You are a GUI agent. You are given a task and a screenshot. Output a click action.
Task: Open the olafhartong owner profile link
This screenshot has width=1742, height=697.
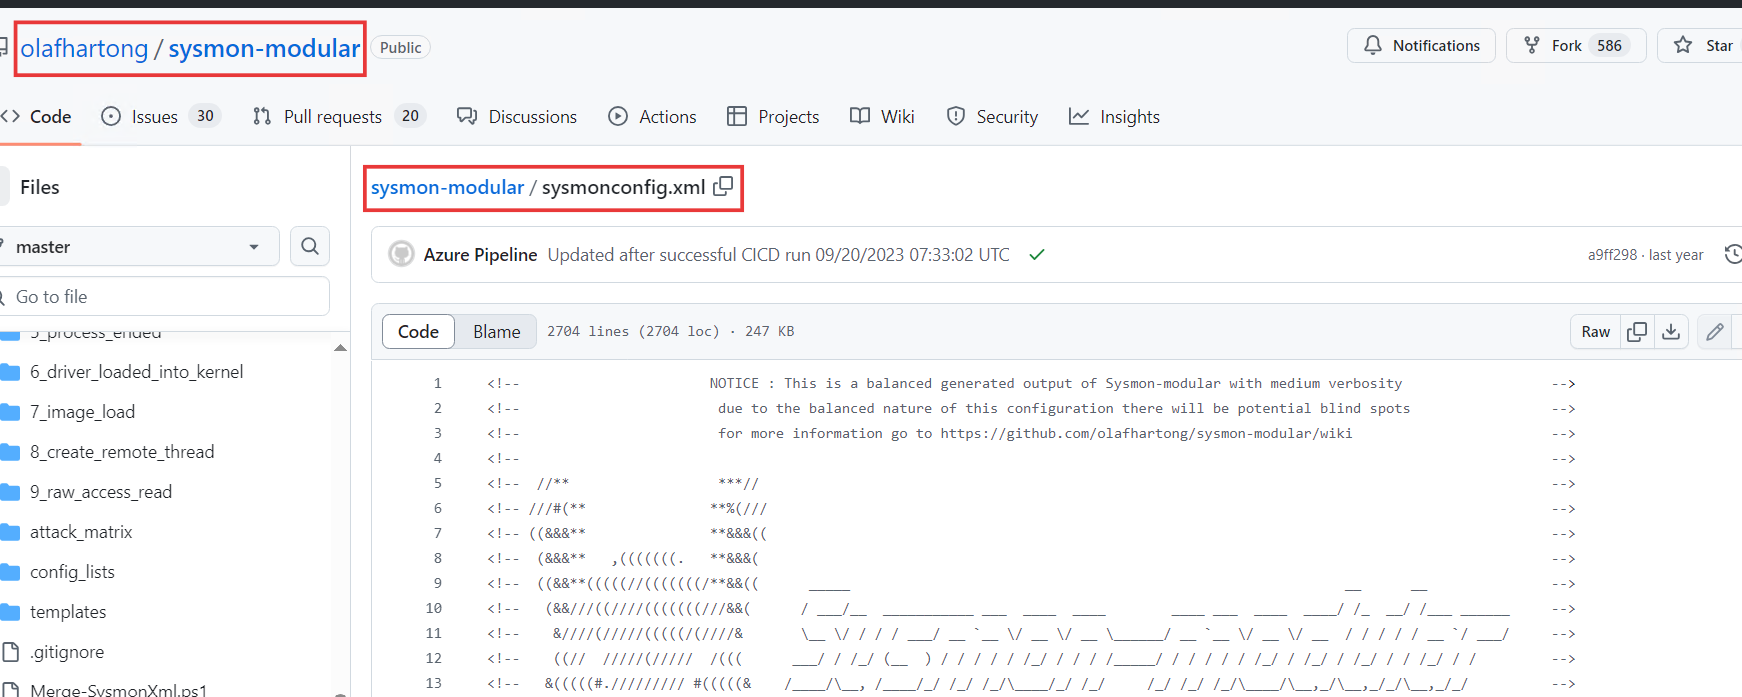pos(84,48)
